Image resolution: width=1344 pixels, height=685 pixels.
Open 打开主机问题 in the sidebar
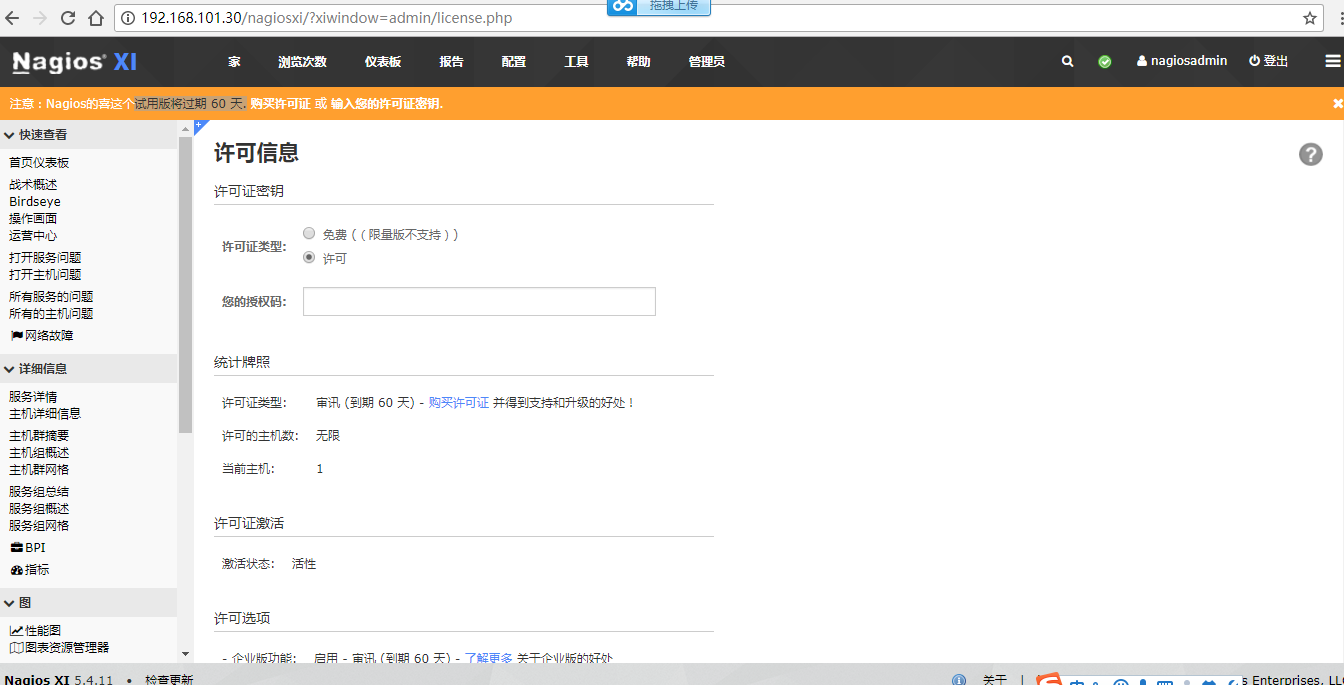45,275
